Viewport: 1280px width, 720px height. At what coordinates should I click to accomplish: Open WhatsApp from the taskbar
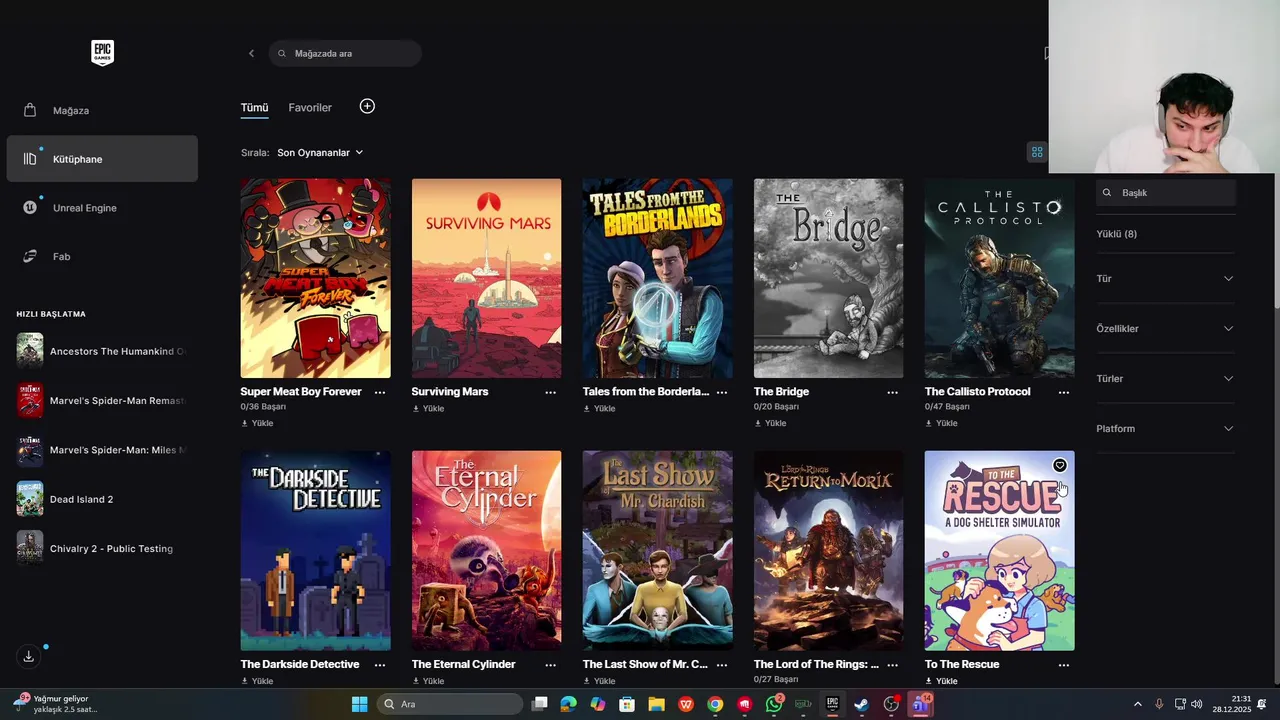pyautogui.click(x=774, y=704)
